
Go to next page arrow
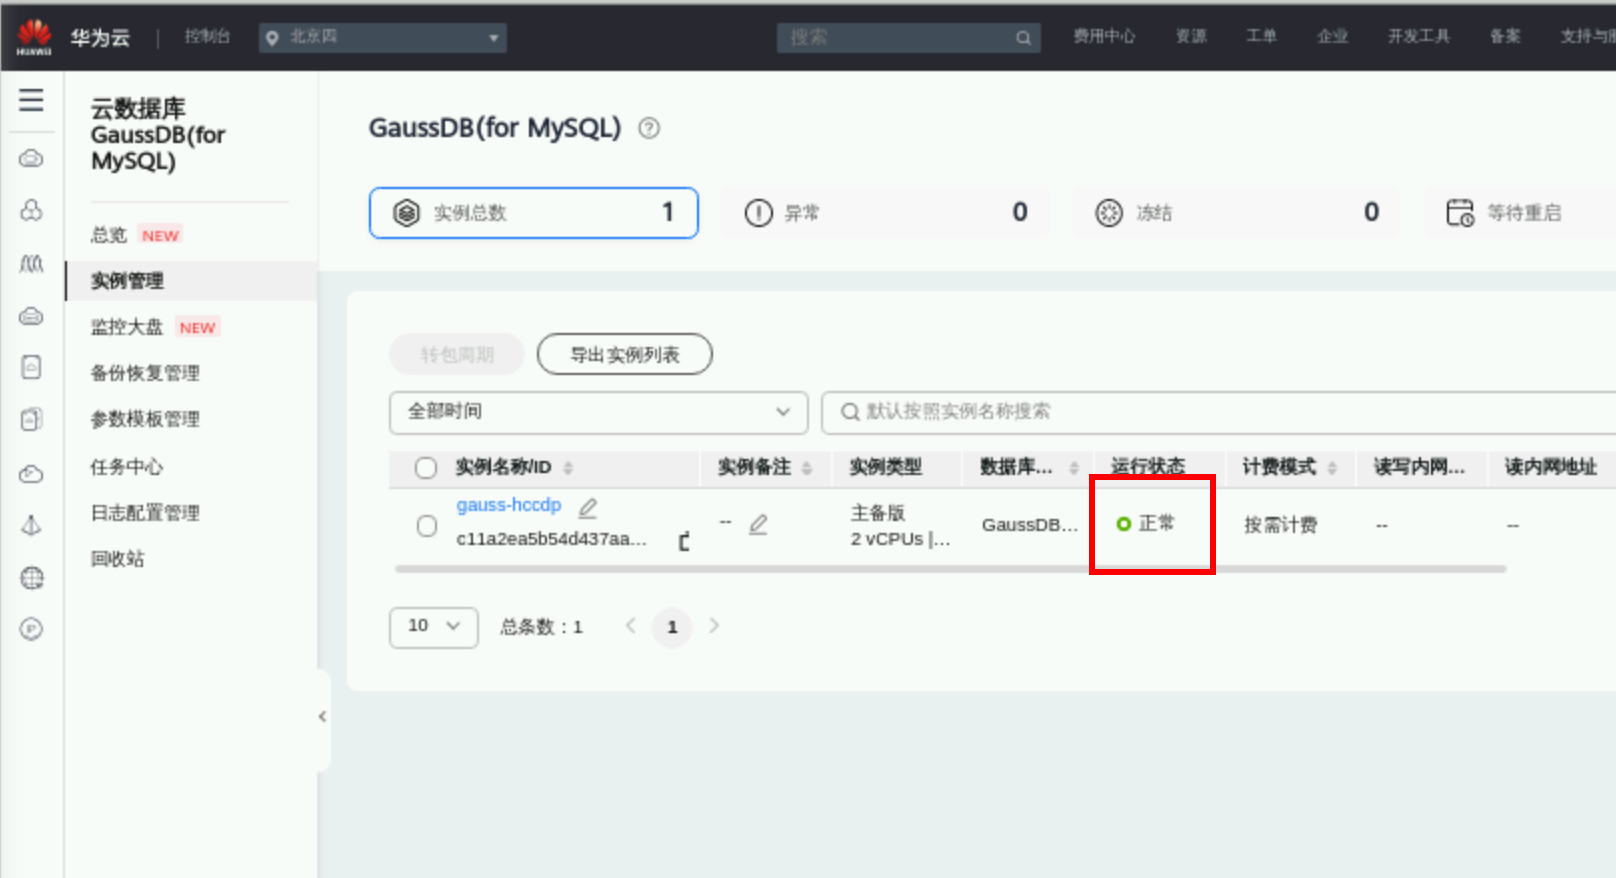point(714,626)
